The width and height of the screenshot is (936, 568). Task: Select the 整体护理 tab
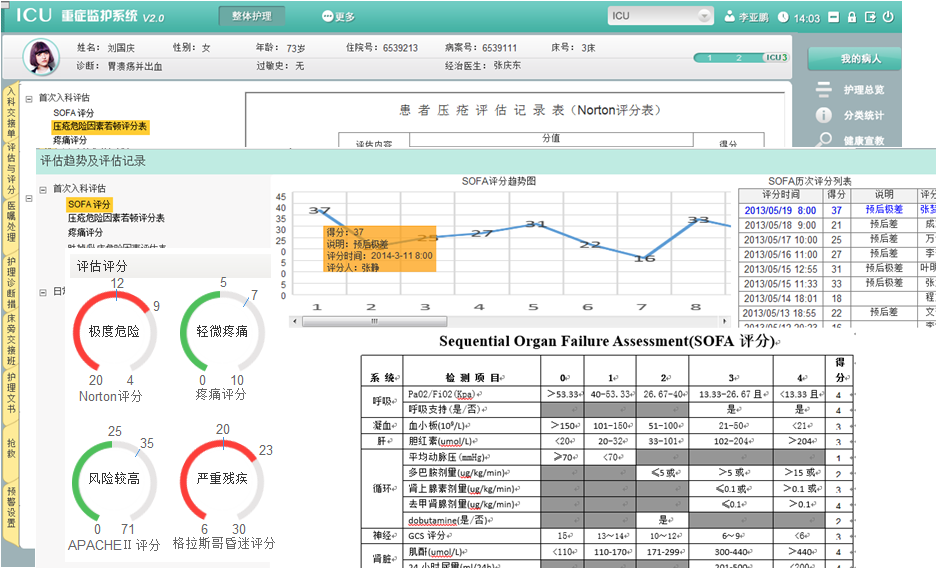coord(251,16)
